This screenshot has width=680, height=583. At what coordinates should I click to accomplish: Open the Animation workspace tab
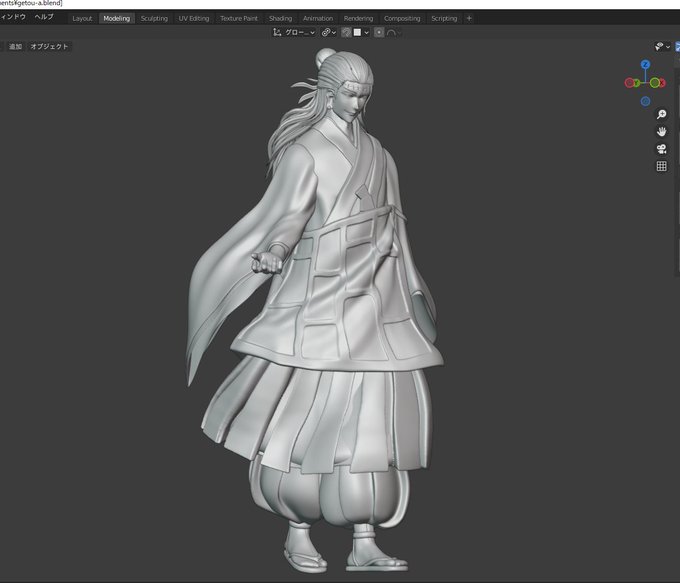tap(318, 18)
